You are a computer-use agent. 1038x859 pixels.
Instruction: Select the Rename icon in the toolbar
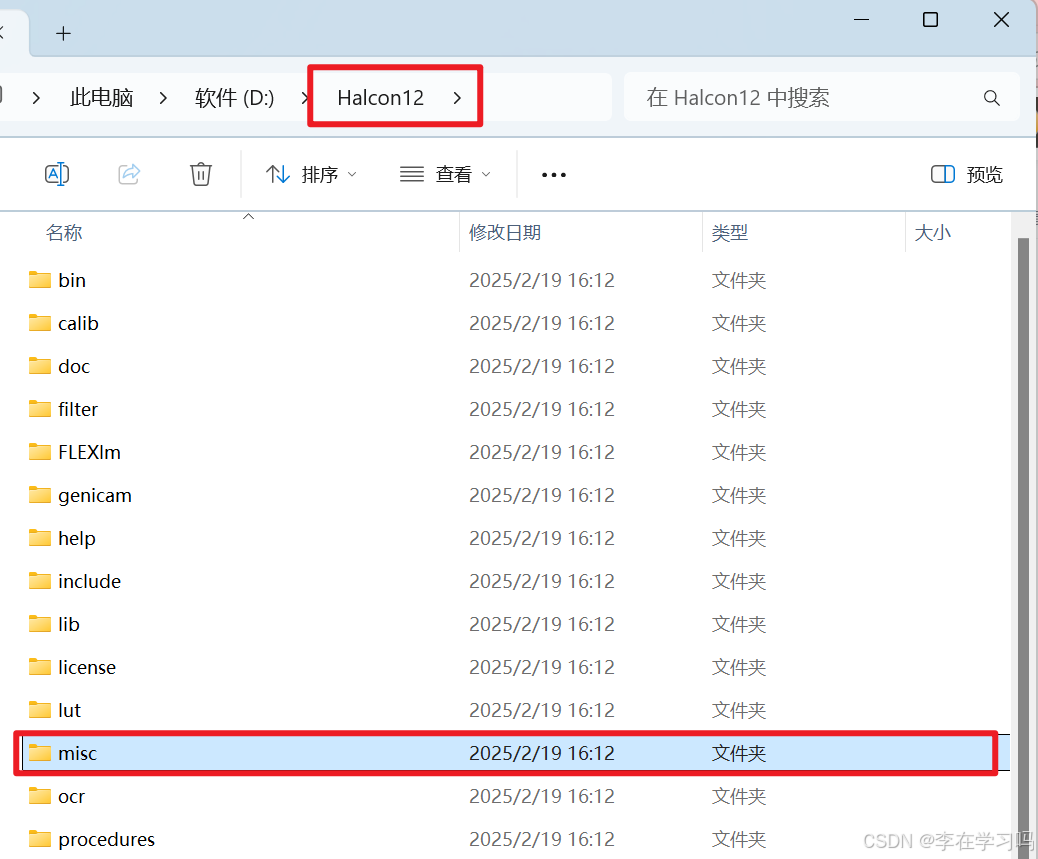(57, 174)
